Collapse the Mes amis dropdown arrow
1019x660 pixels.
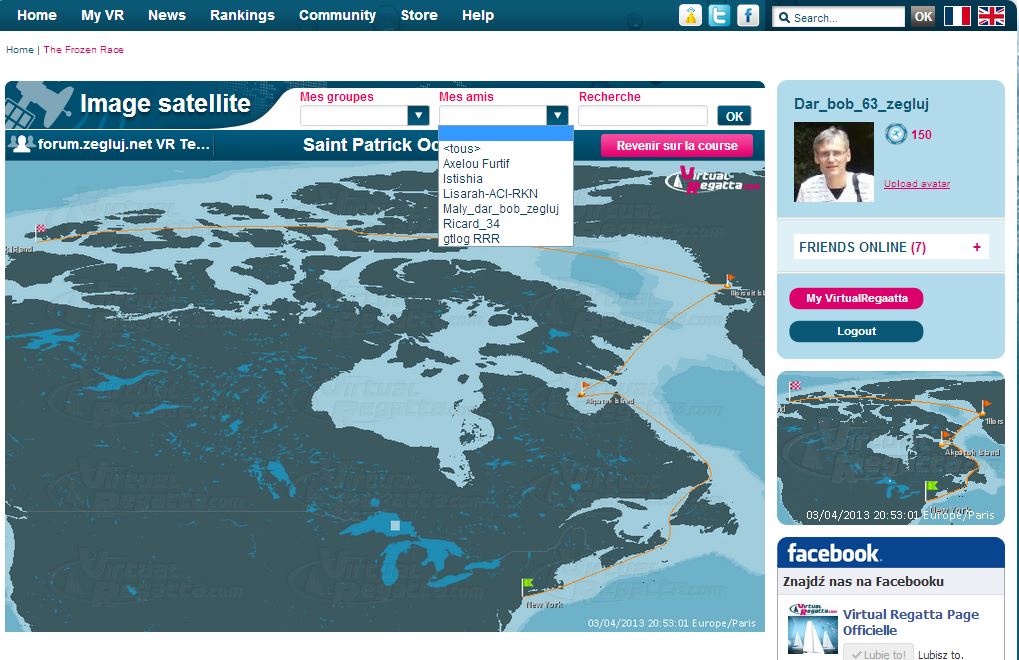tap(557, 116)
